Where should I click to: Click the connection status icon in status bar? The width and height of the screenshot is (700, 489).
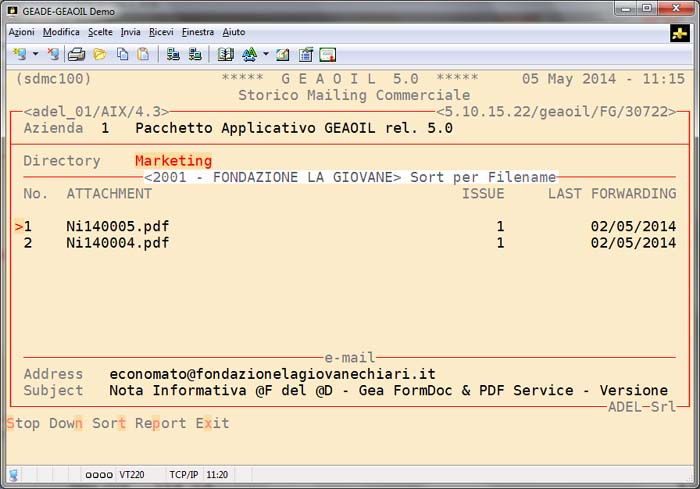point(14,475)
